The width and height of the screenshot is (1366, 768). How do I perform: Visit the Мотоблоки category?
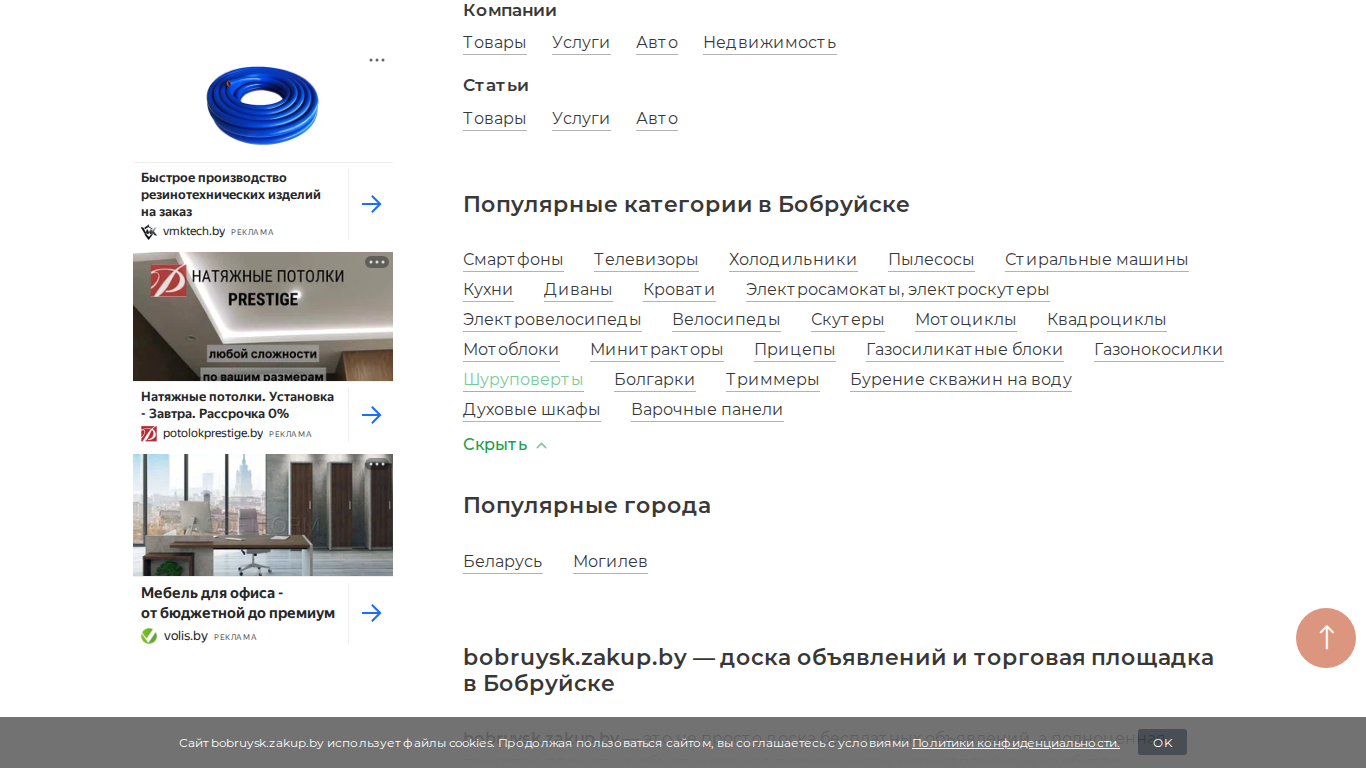click(x=511, y=350)
